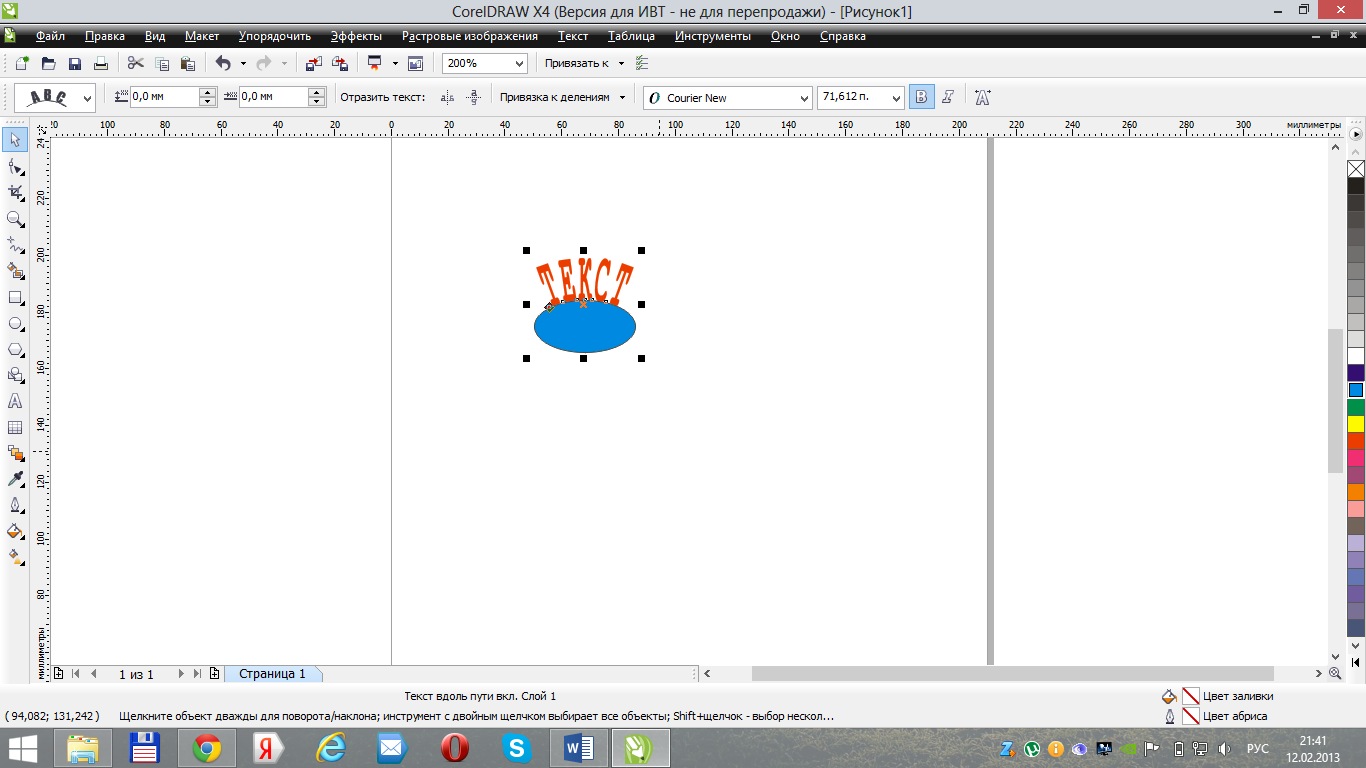Activate the Text tool
Screen dimensions: 1366x768
click(x=15, y=401)
